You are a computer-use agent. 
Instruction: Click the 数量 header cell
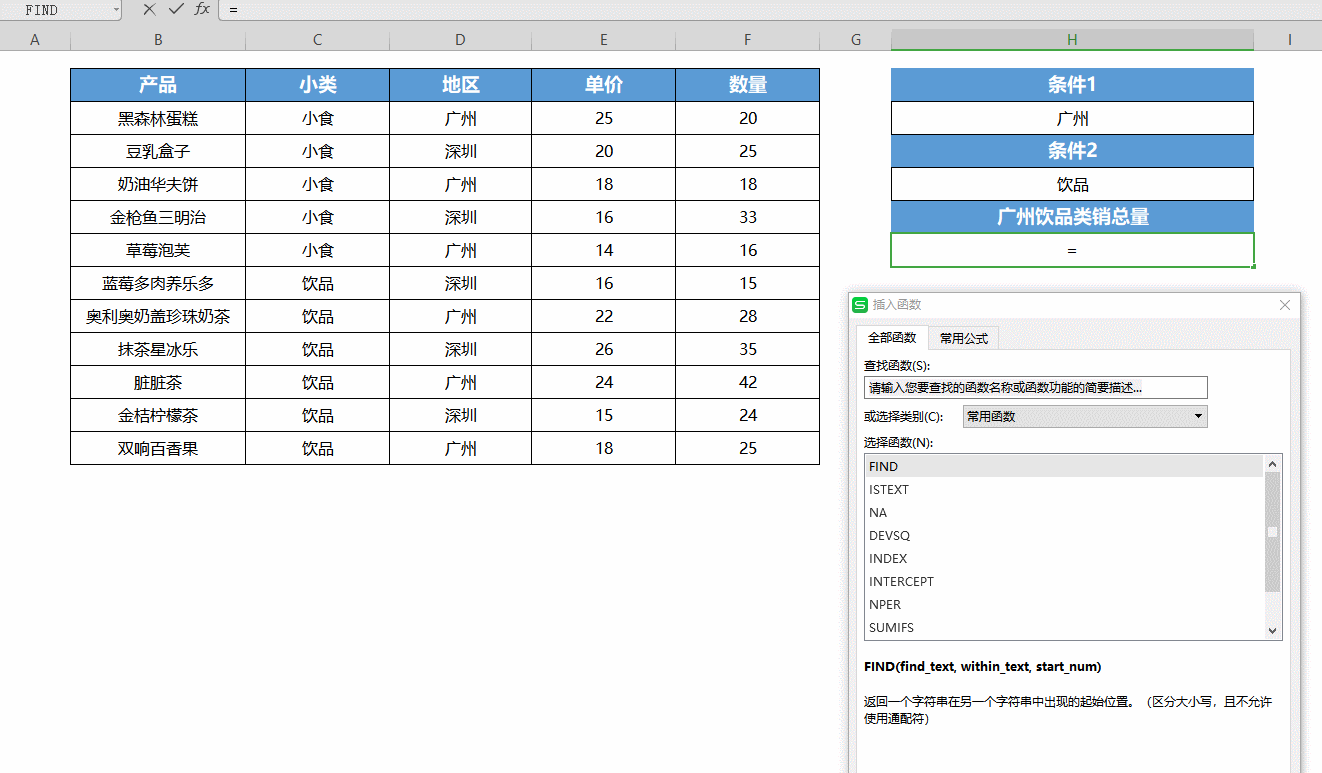coord(747,85)
